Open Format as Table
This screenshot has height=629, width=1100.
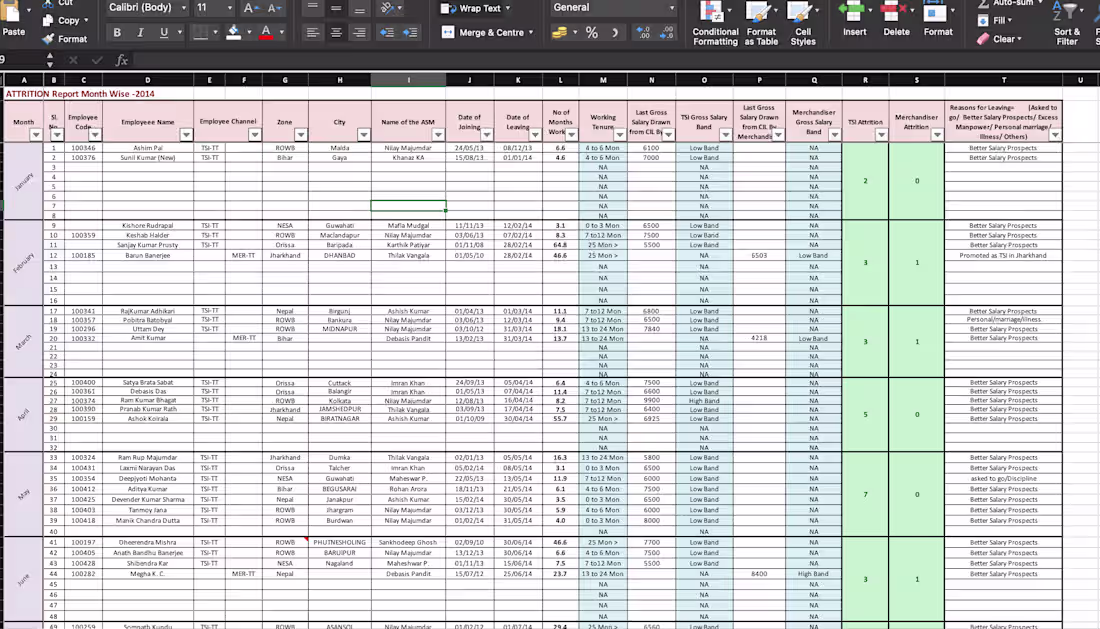761,23
